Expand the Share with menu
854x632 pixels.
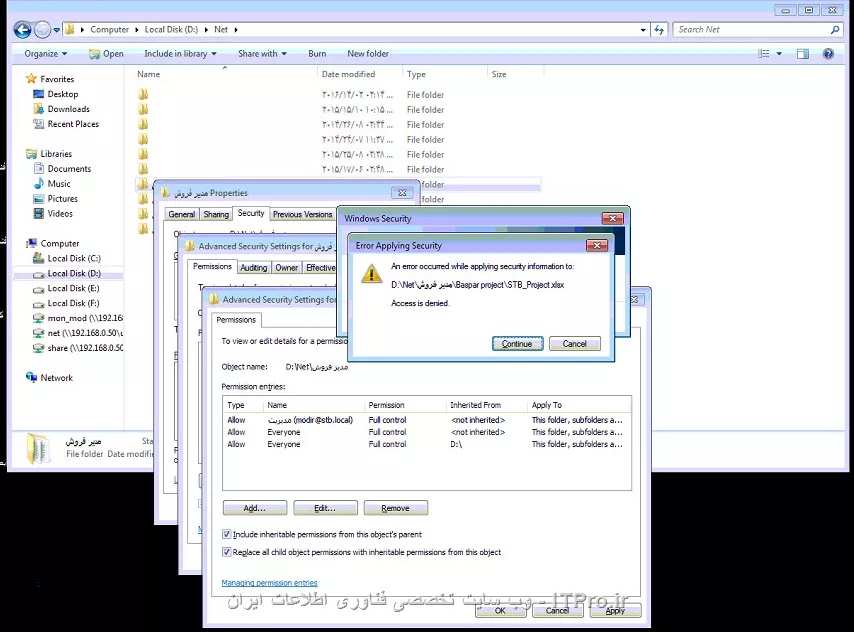click(262, 53)
